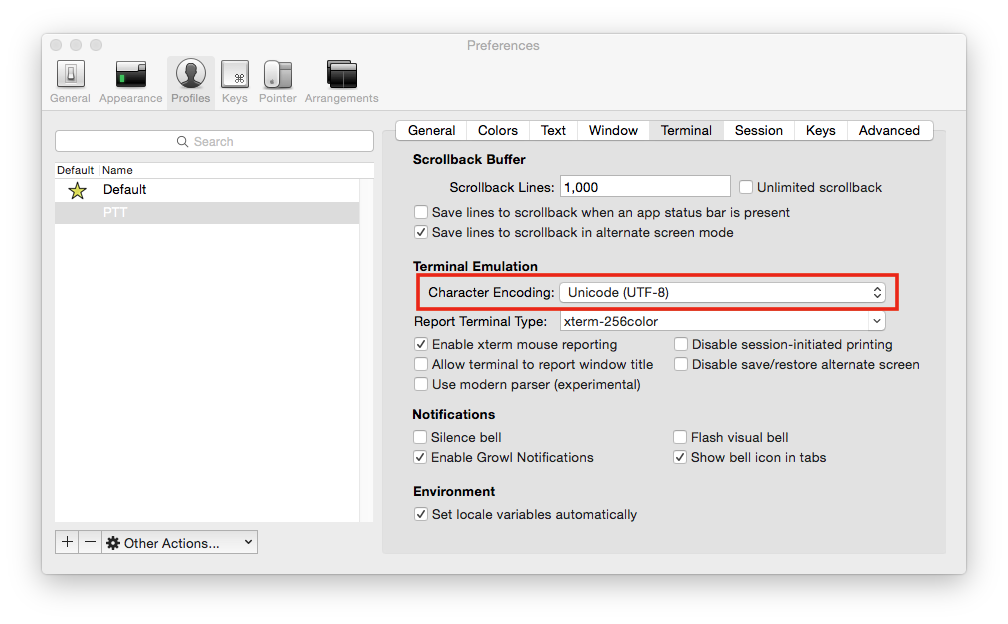Open the Other Actions dropdown menu

pyautogui.click(x=180, y=542)
